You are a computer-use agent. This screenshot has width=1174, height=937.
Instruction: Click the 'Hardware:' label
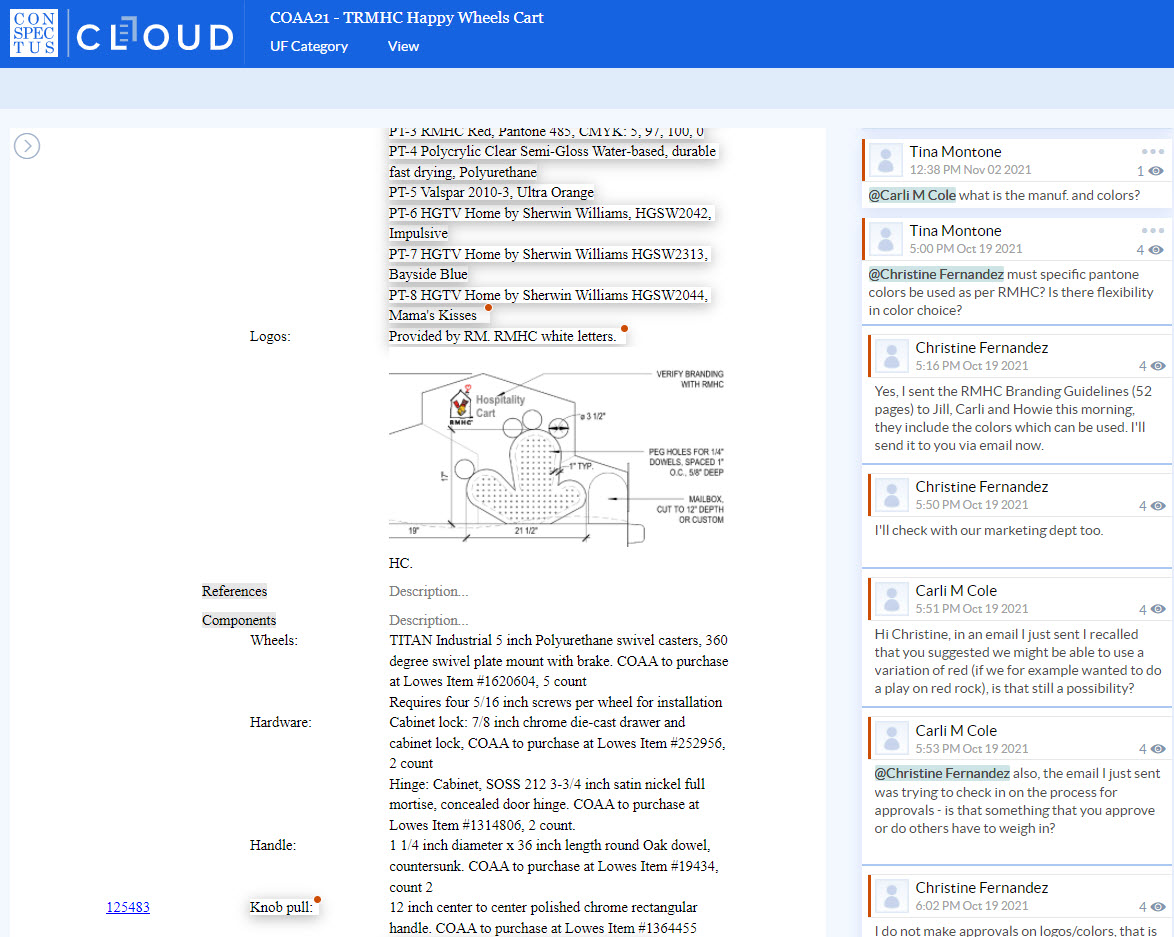click(x=281, y=723)
